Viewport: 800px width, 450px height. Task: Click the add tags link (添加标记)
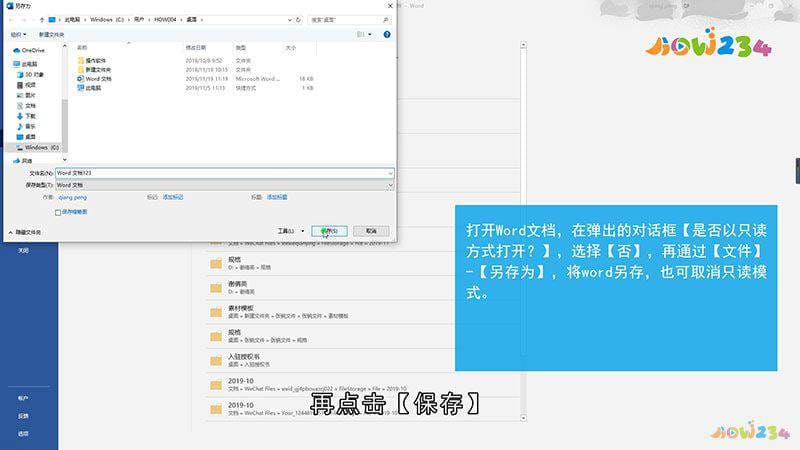[x=173, y=197]
